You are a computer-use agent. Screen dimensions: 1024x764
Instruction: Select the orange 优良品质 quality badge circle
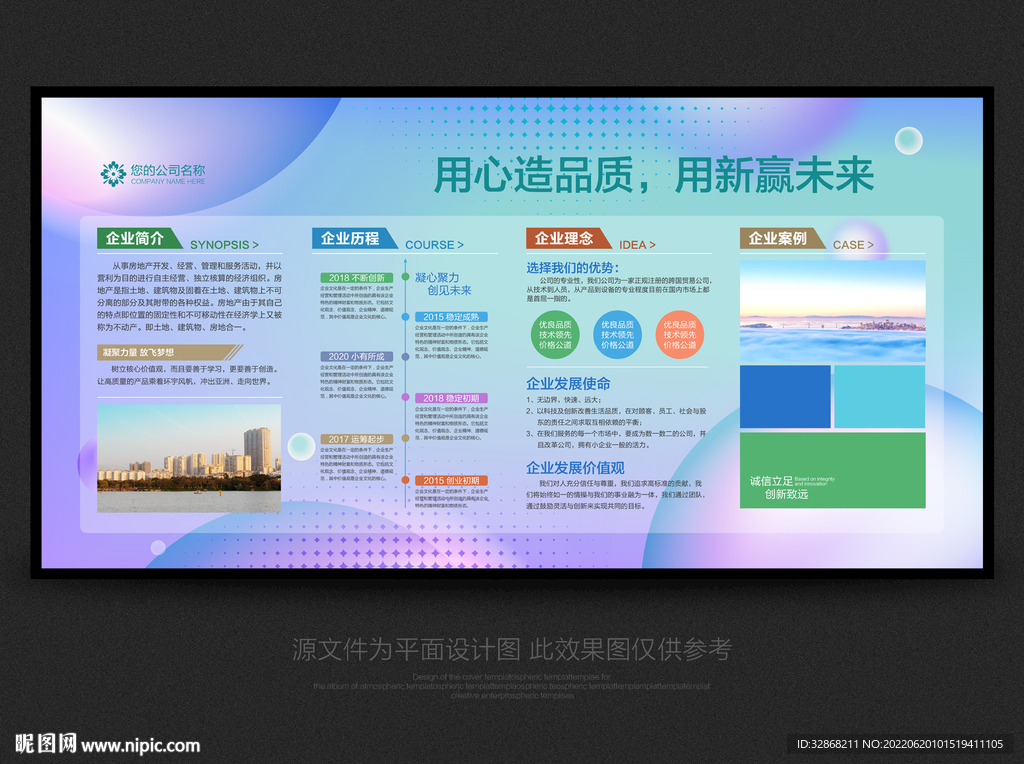tap(680, 334)
